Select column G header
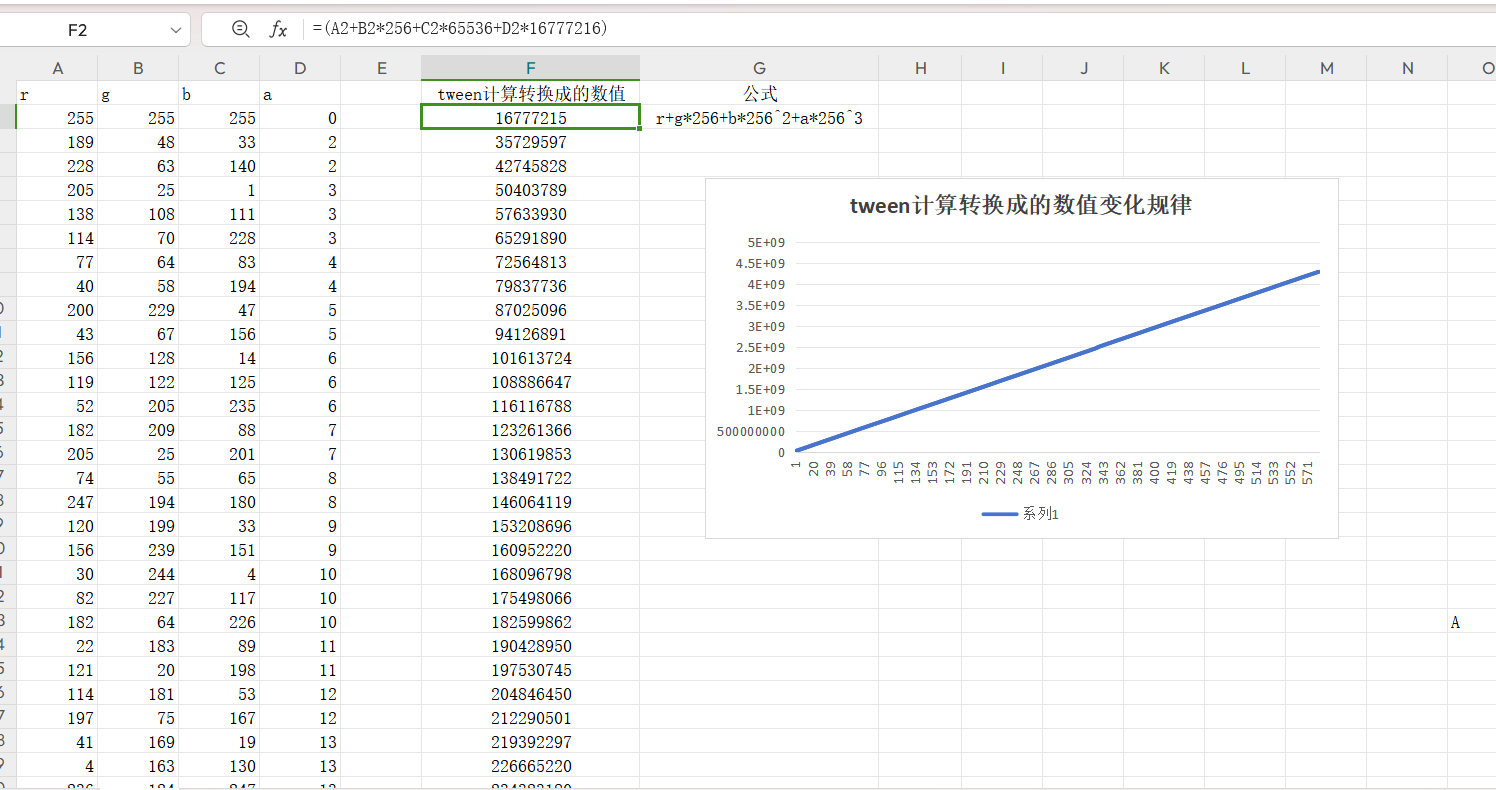This screenshot has width=1496, height=790. (x=759, y=68)
